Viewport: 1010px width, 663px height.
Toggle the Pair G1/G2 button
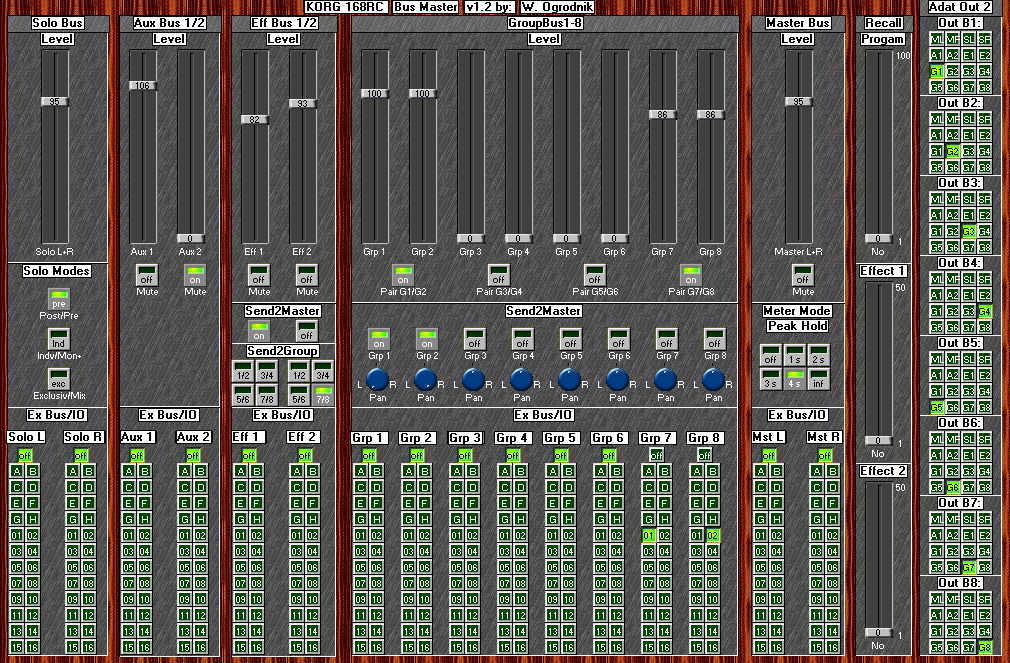pos(403,275)
